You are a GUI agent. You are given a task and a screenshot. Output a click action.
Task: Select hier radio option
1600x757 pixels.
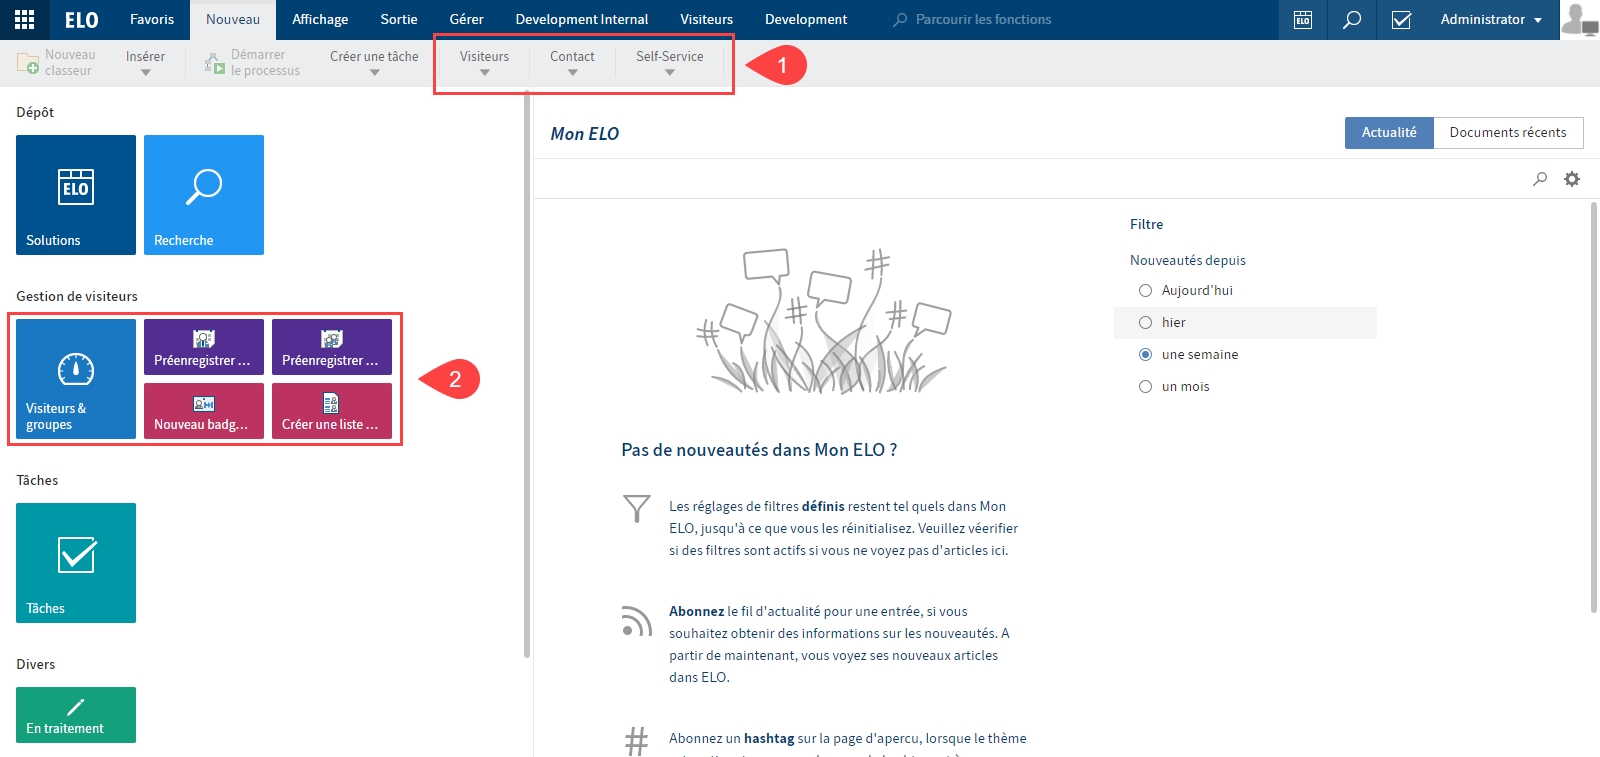coord(1145,323)
